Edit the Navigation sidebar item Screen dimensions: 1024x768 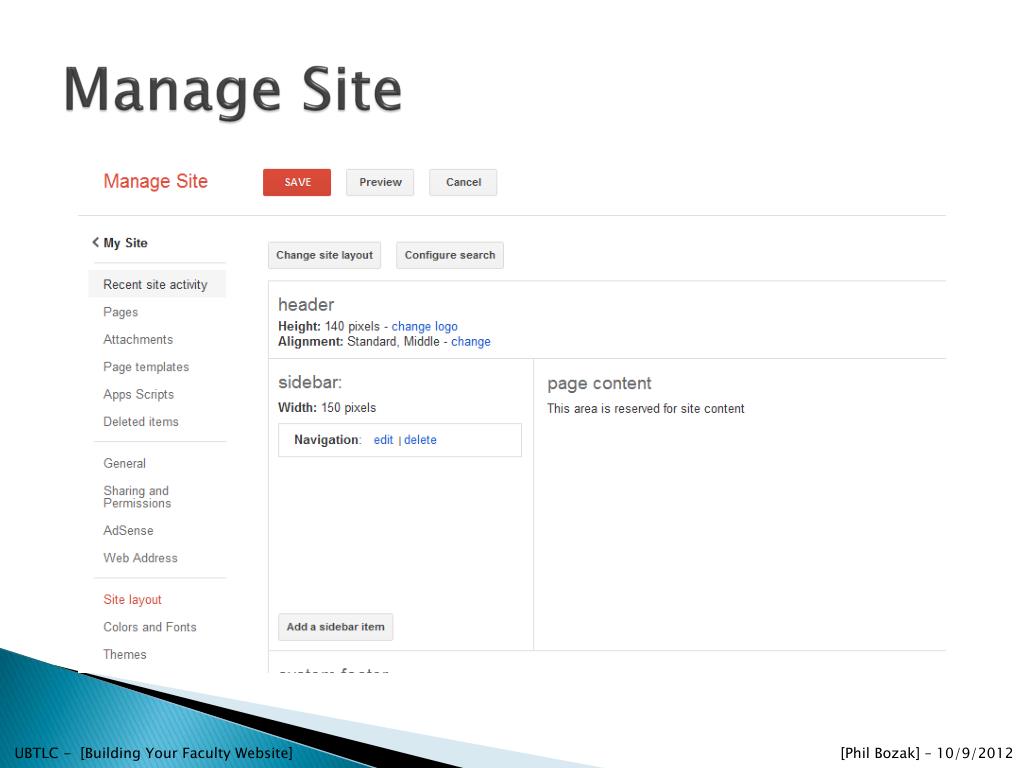(x=383, y=440)
